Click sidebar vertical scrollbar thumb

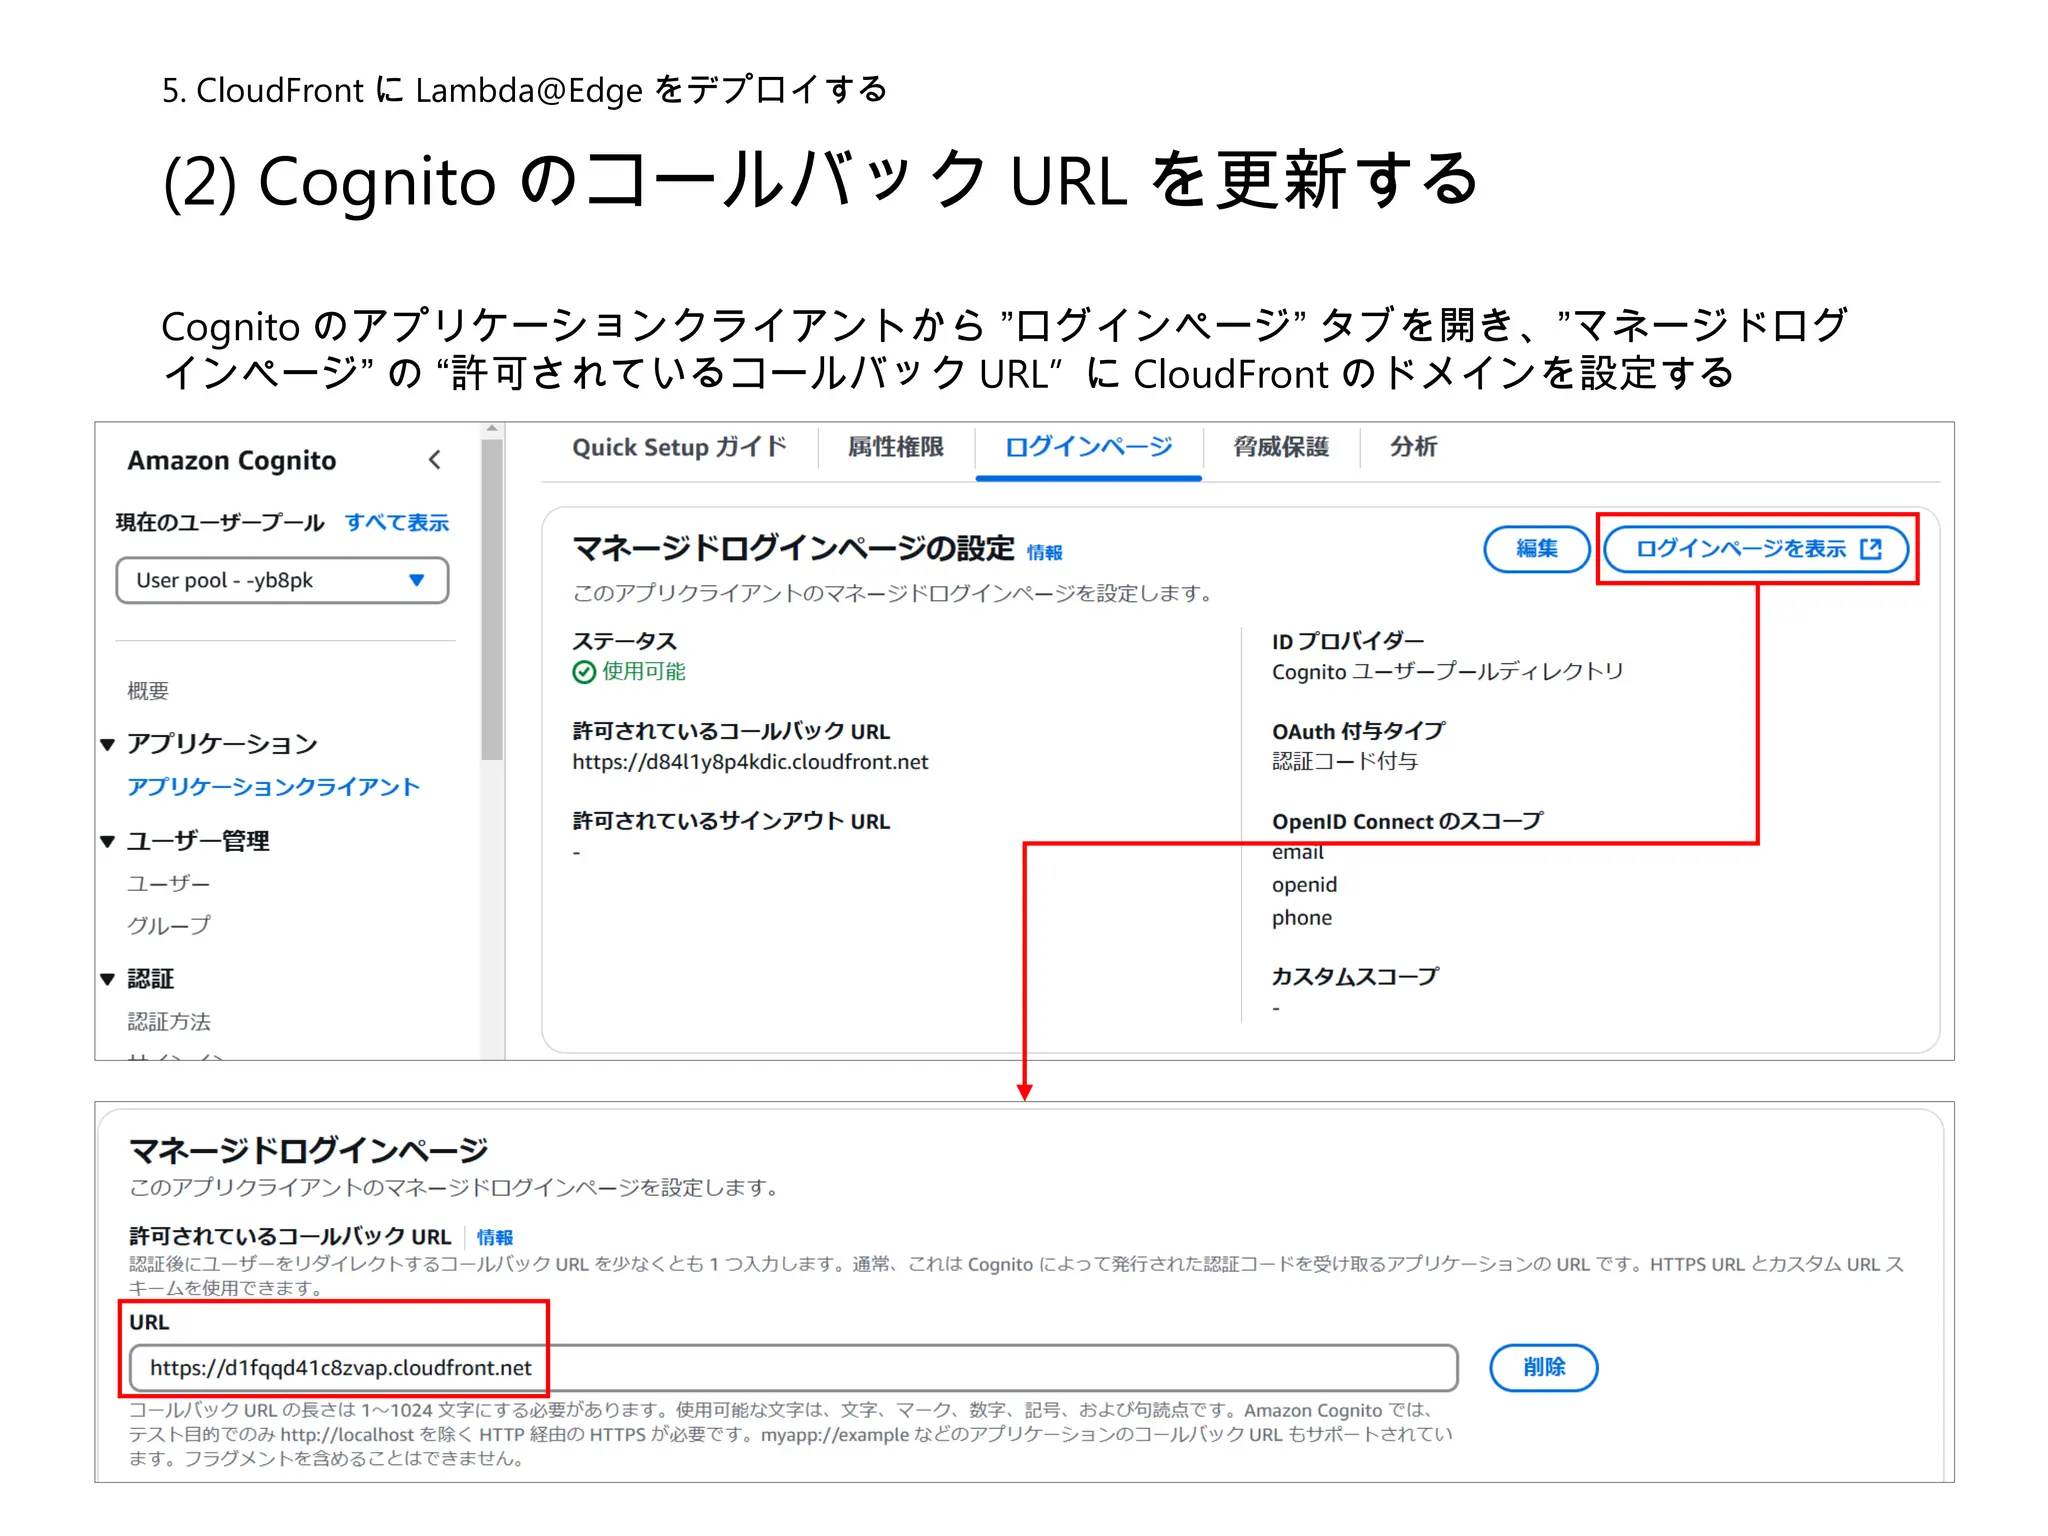coord(491,600)
